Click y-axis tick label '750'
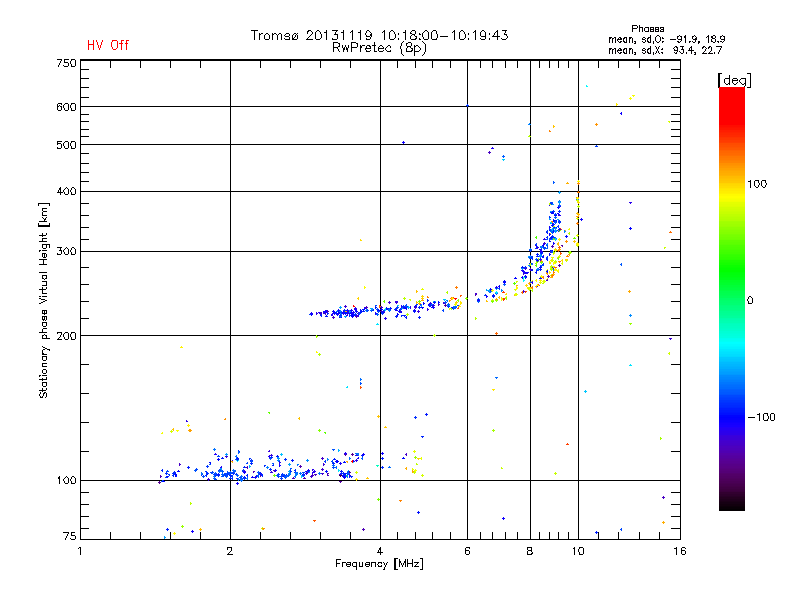Image resolution: width=800 pixels, height=600 pixels. (66, 63)
